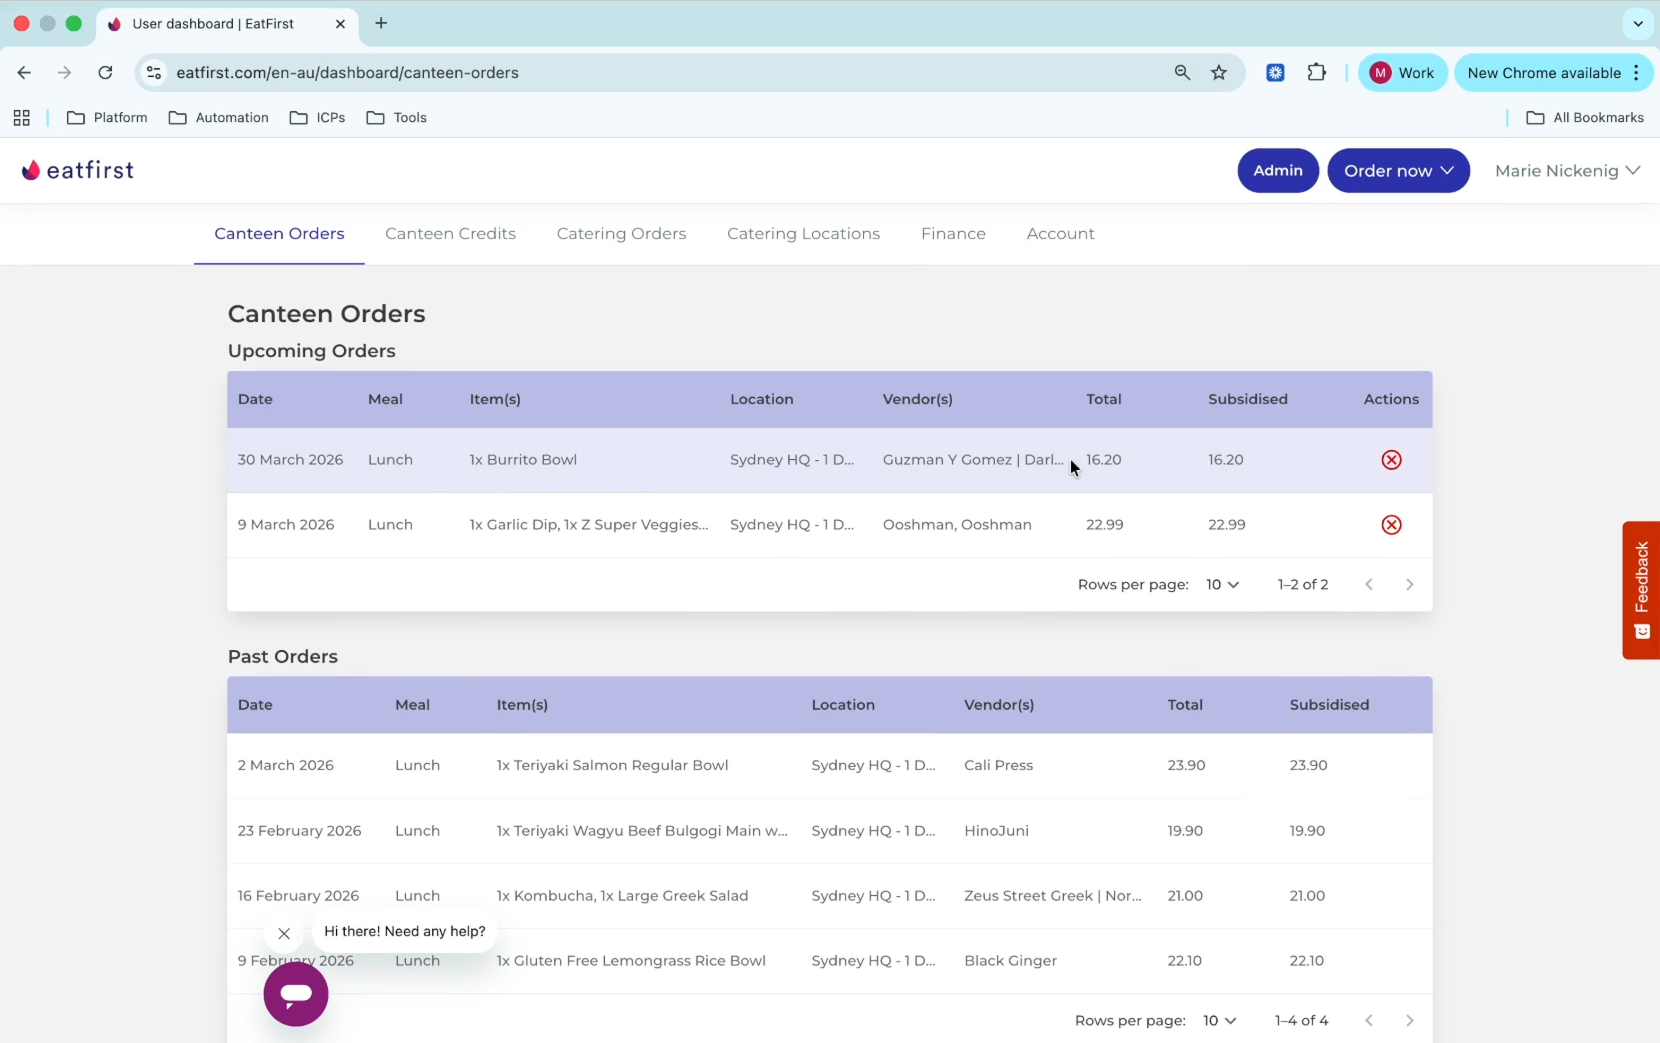The image size is (1660, 1043).
Task: Open the Feedback side tab
Action: click(1641, 590)
